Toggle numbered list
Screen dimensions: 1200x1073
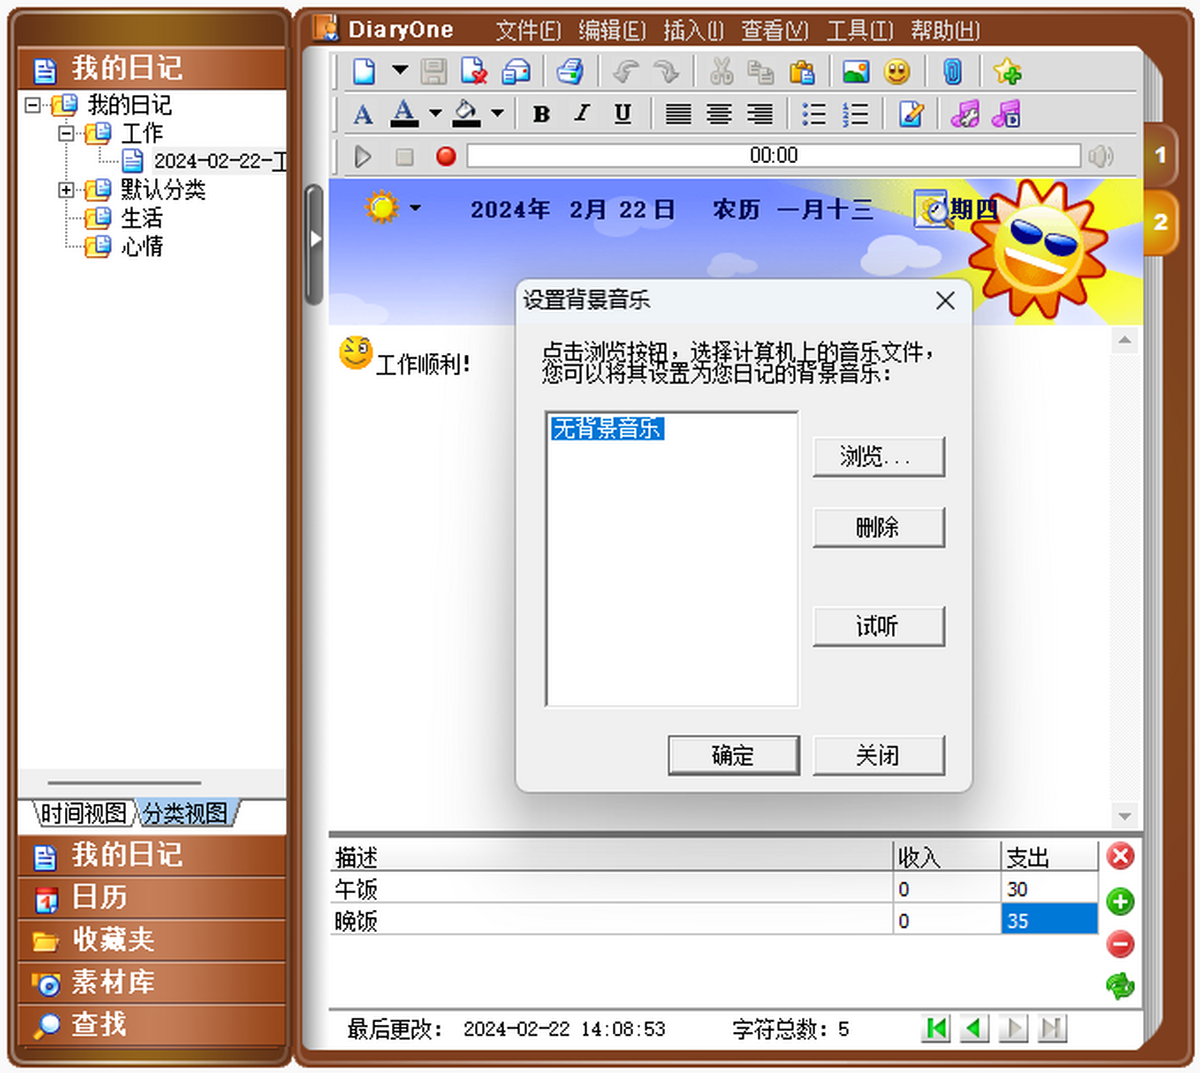click(855, 114)
